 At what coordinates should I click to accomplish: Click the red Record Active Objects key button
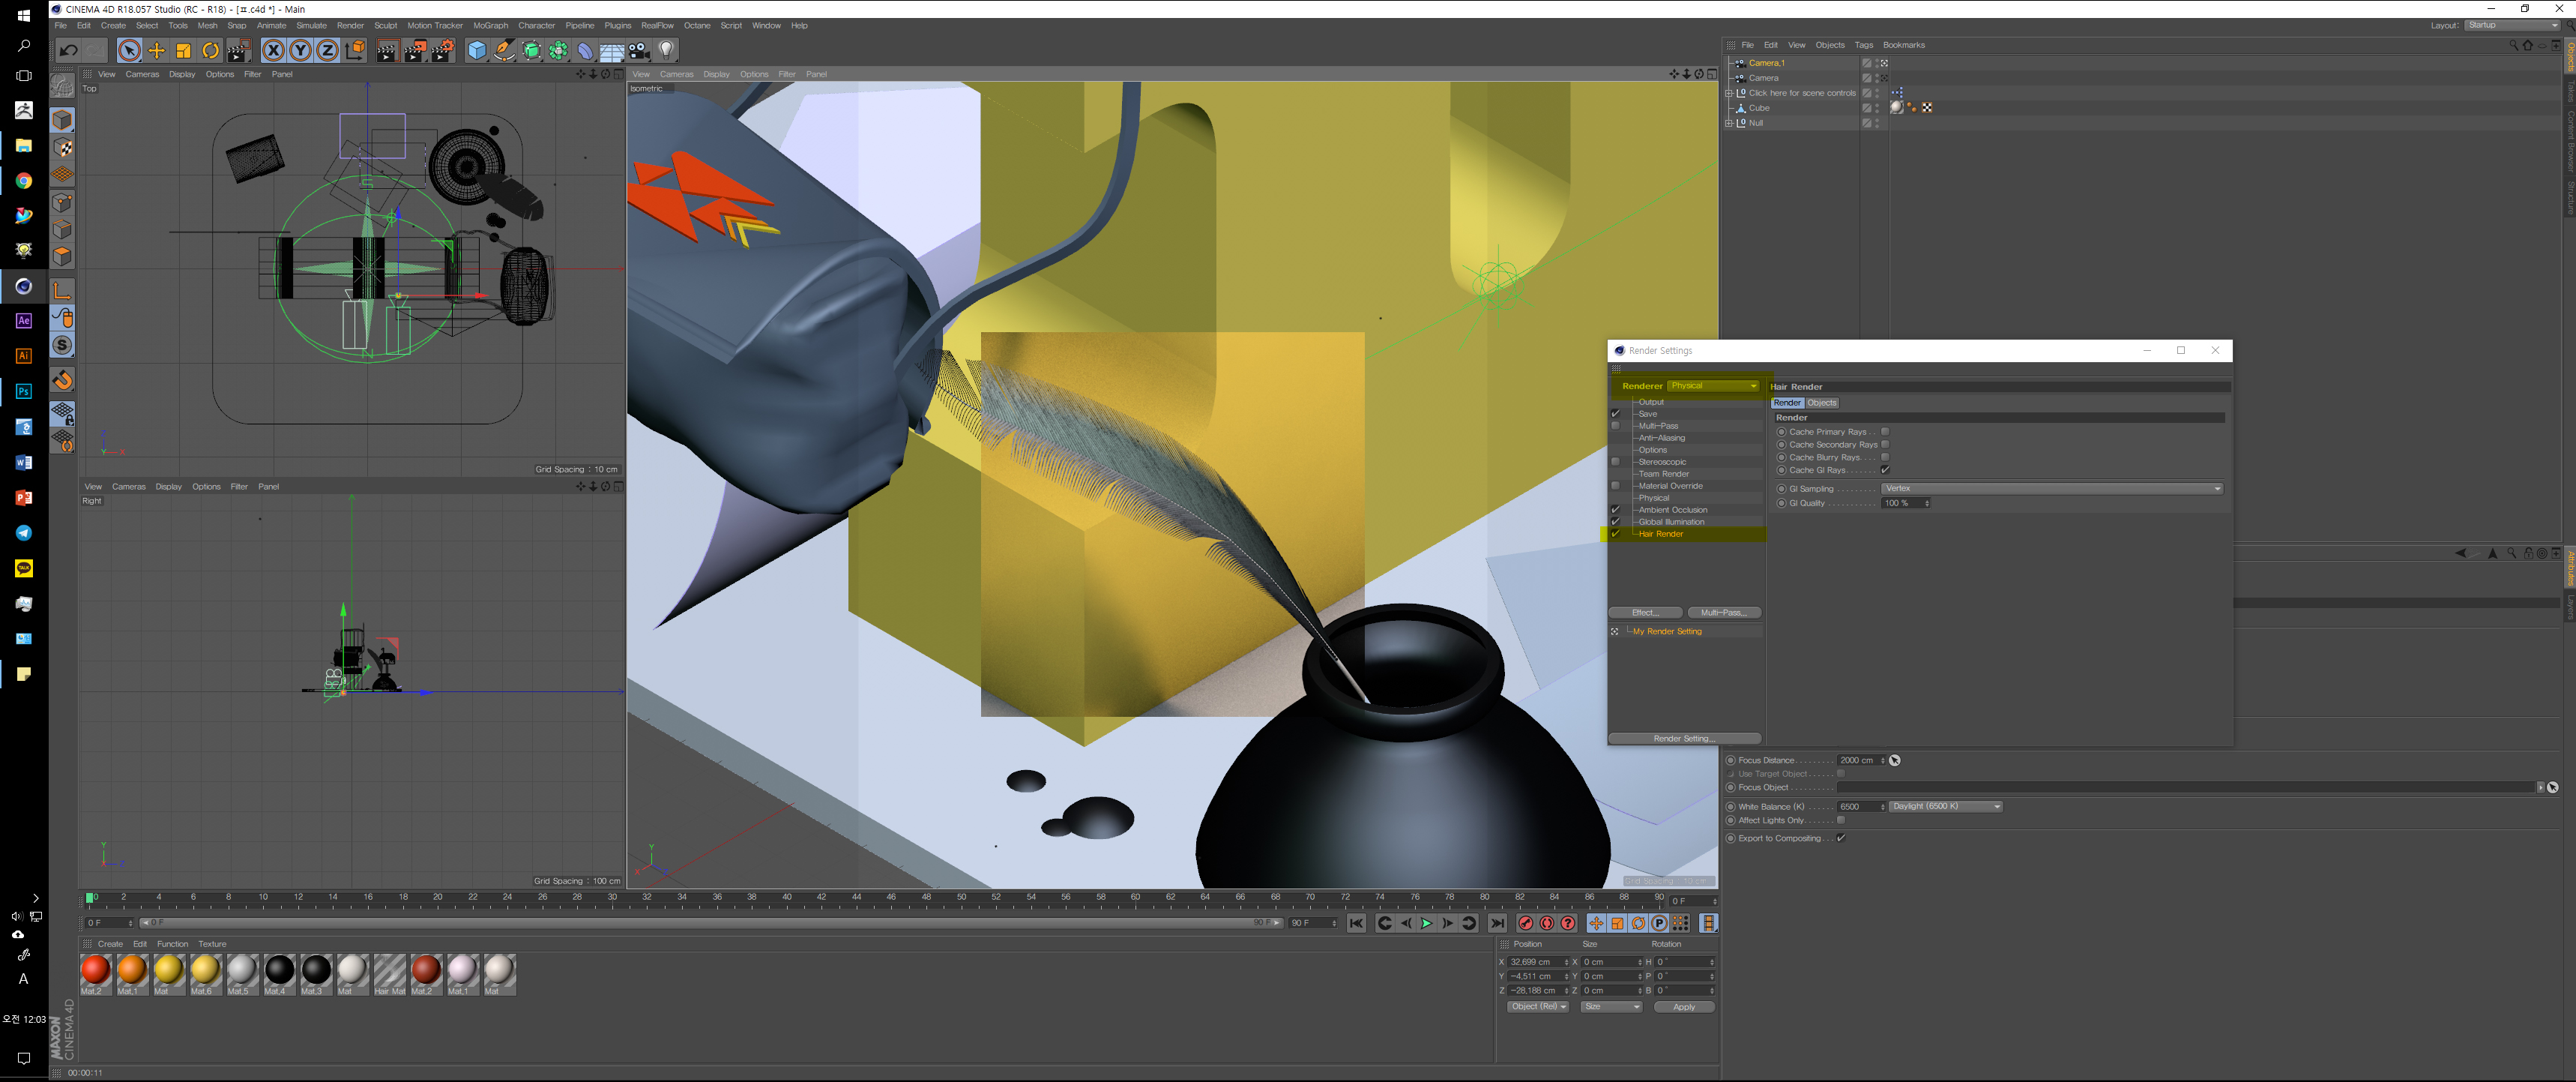coord(1526,923)
